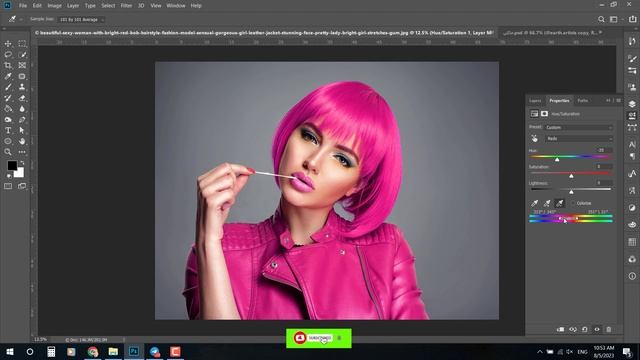The width and height of the screenshot is (640, 360).
Task: Toggle clip adjustment to layer below
Action: 561,329
